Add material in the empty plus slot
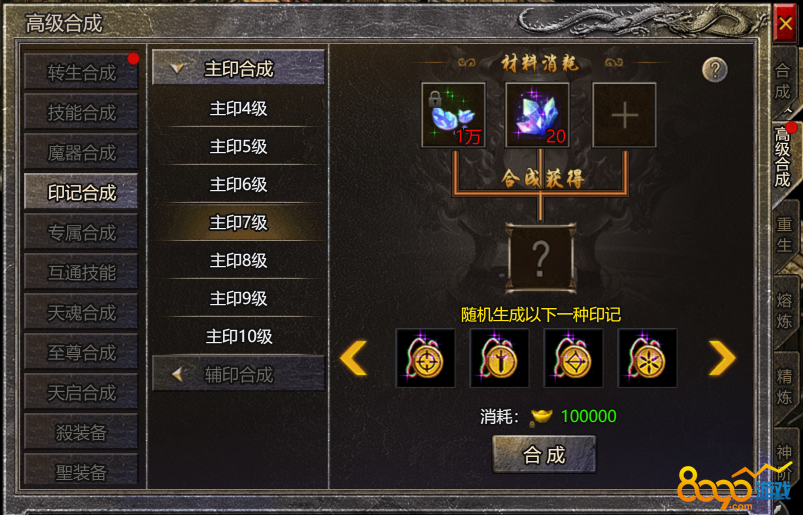 coord(624,115)
